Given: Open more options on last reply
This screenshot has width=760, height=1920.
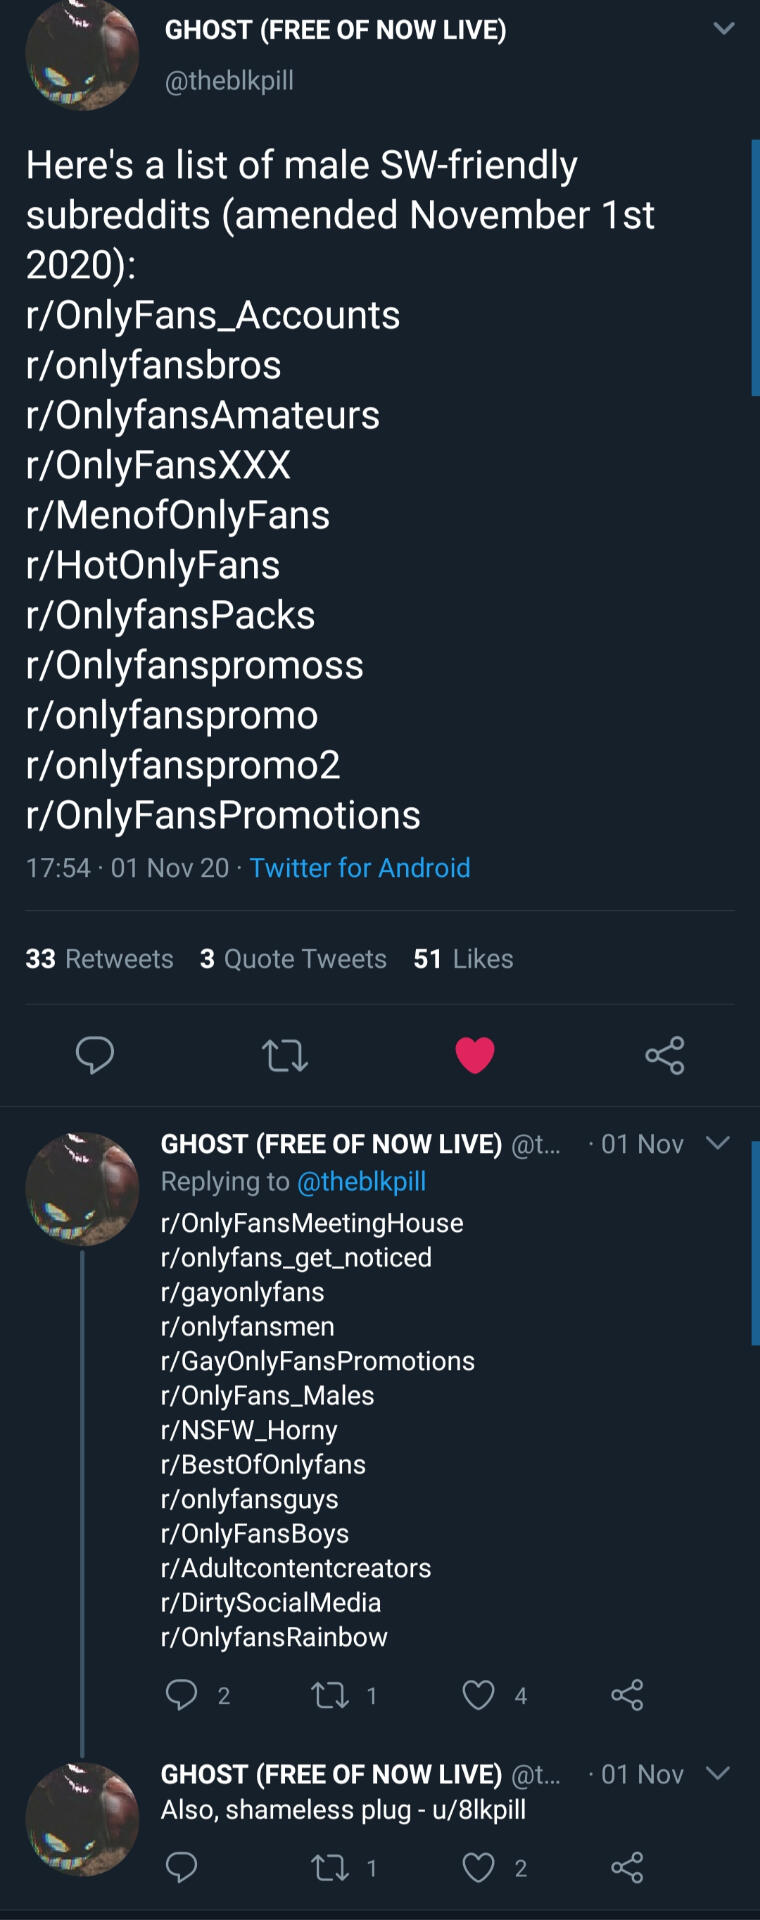Looking at the screenshot, I should 717,1774.
